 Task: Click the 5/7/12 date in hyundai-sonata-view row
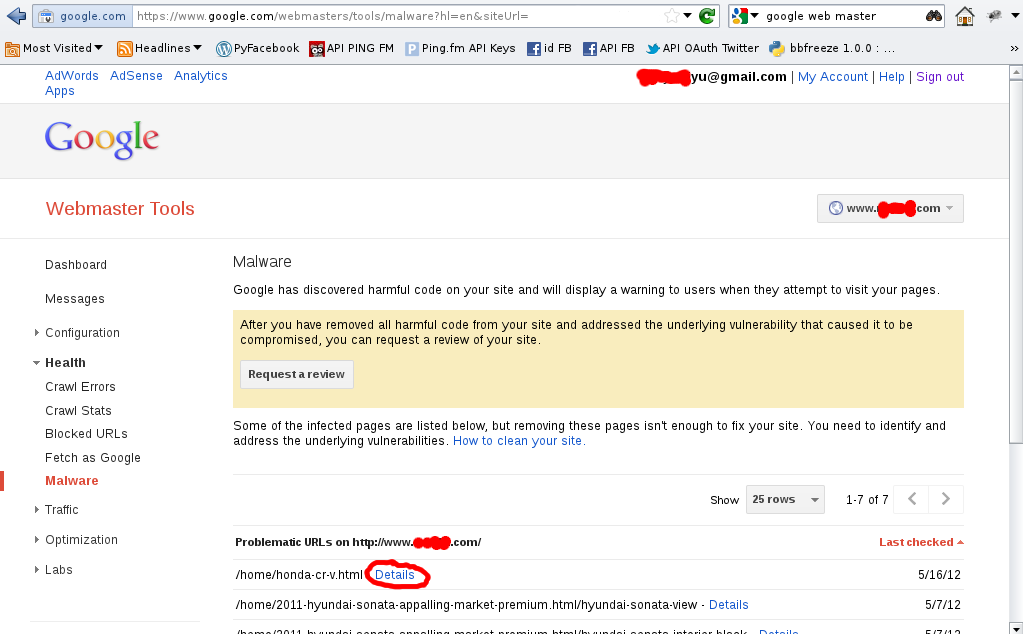point(943,605)
